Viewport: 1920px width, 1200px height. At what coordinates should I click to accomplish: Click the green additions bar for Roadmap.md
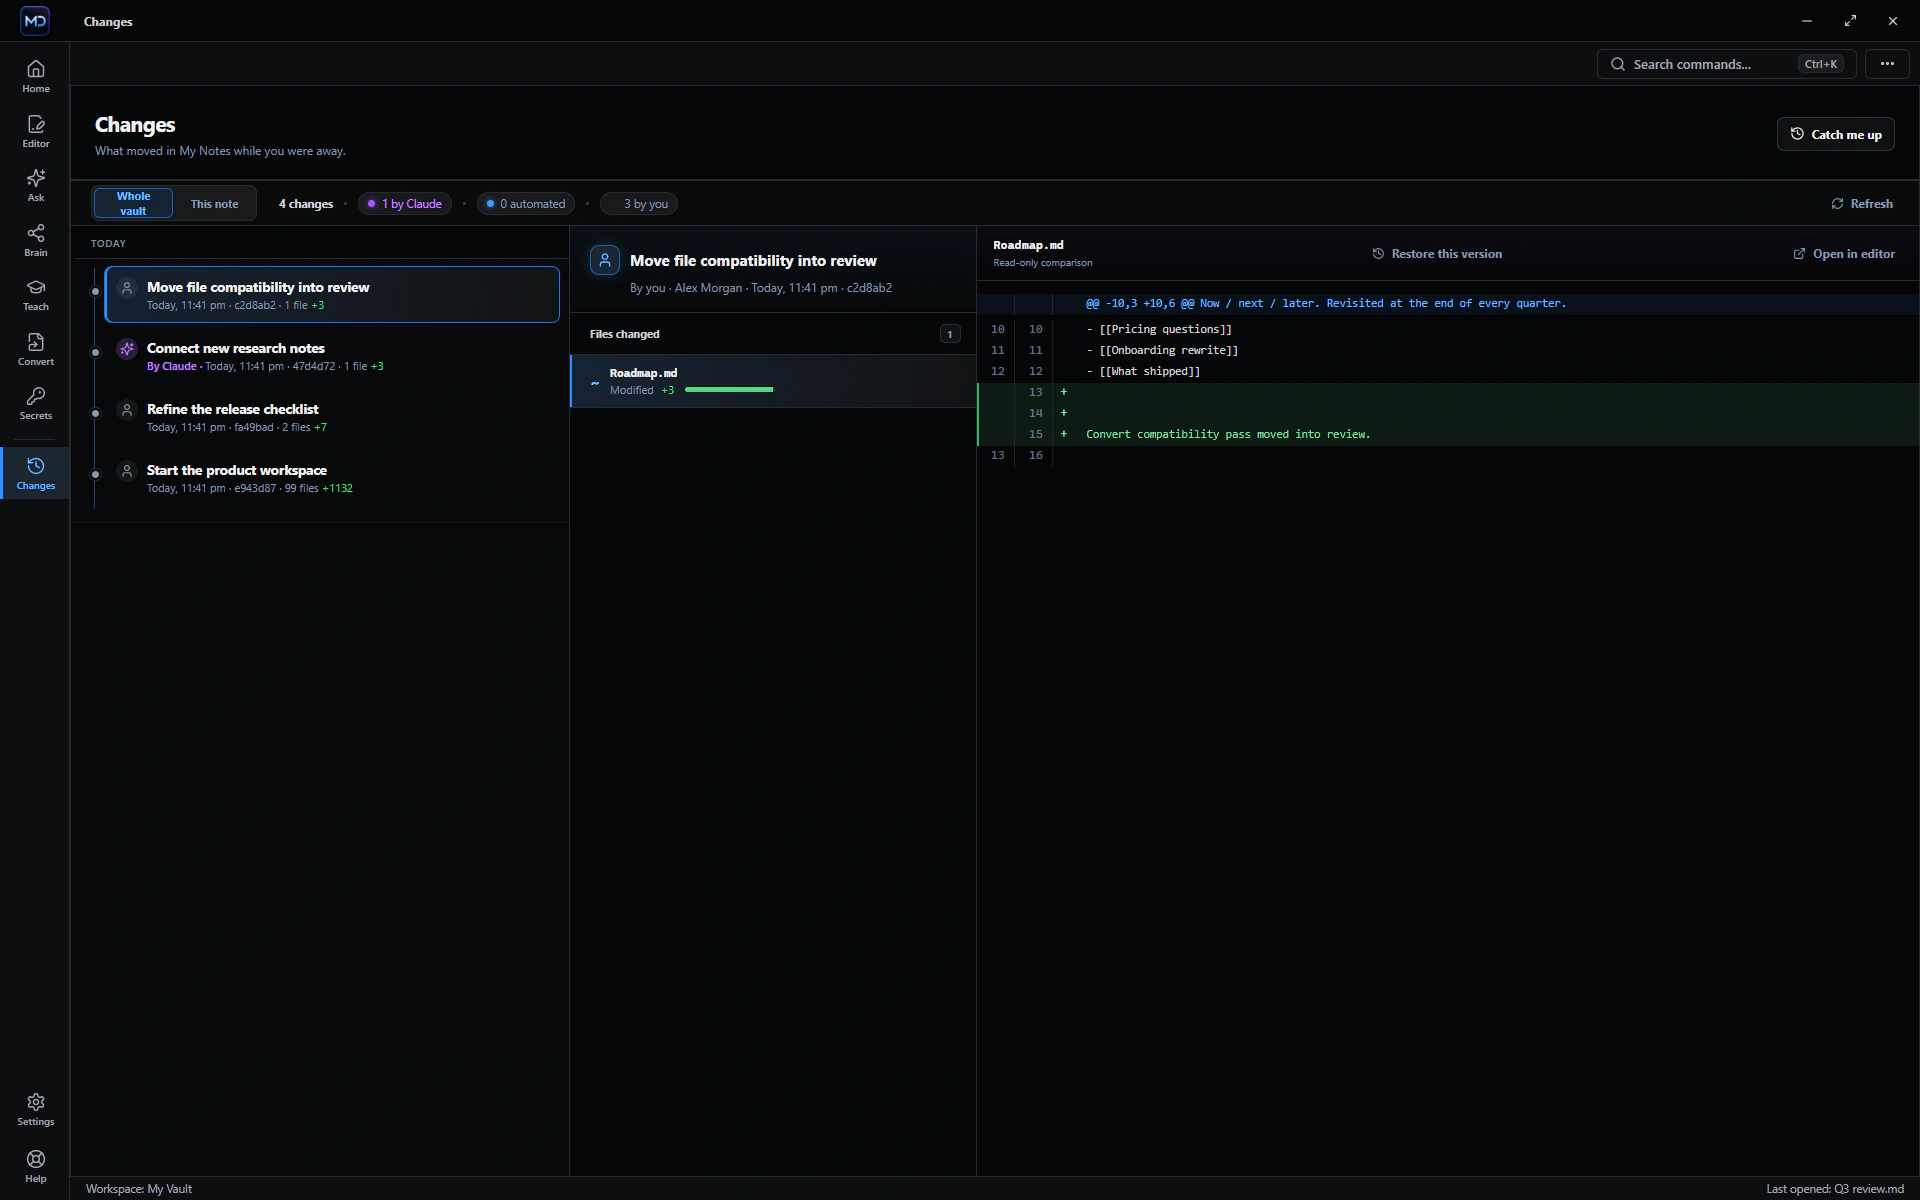pos(729,390)
